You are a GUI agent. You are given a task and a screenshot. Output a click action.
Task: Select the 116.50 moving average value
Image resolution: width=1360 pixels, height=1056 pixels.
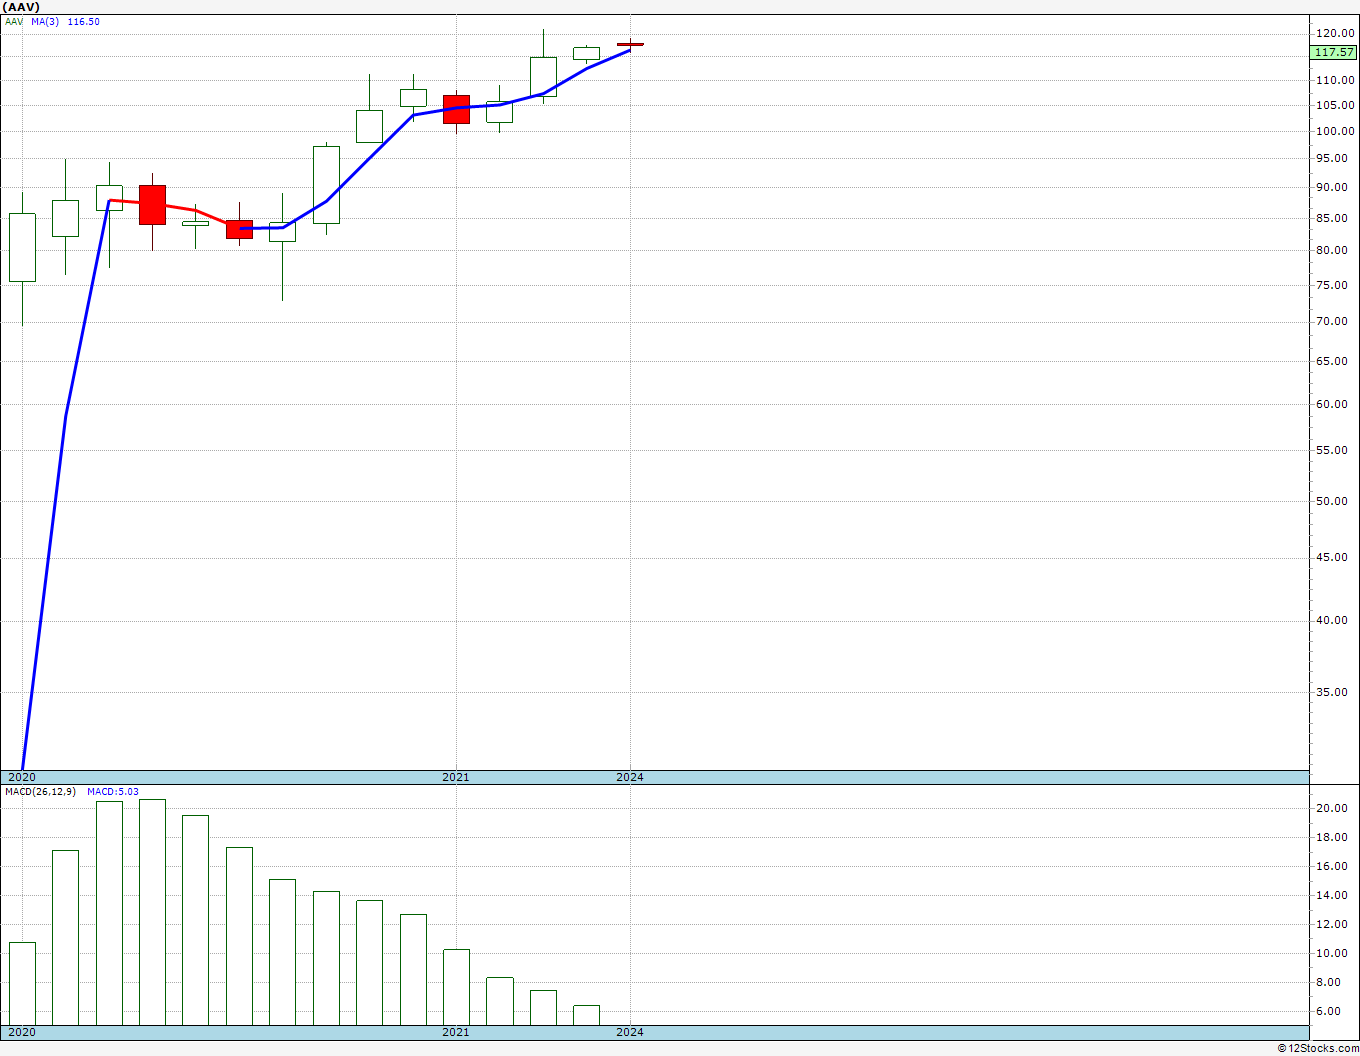coord(83,21)
